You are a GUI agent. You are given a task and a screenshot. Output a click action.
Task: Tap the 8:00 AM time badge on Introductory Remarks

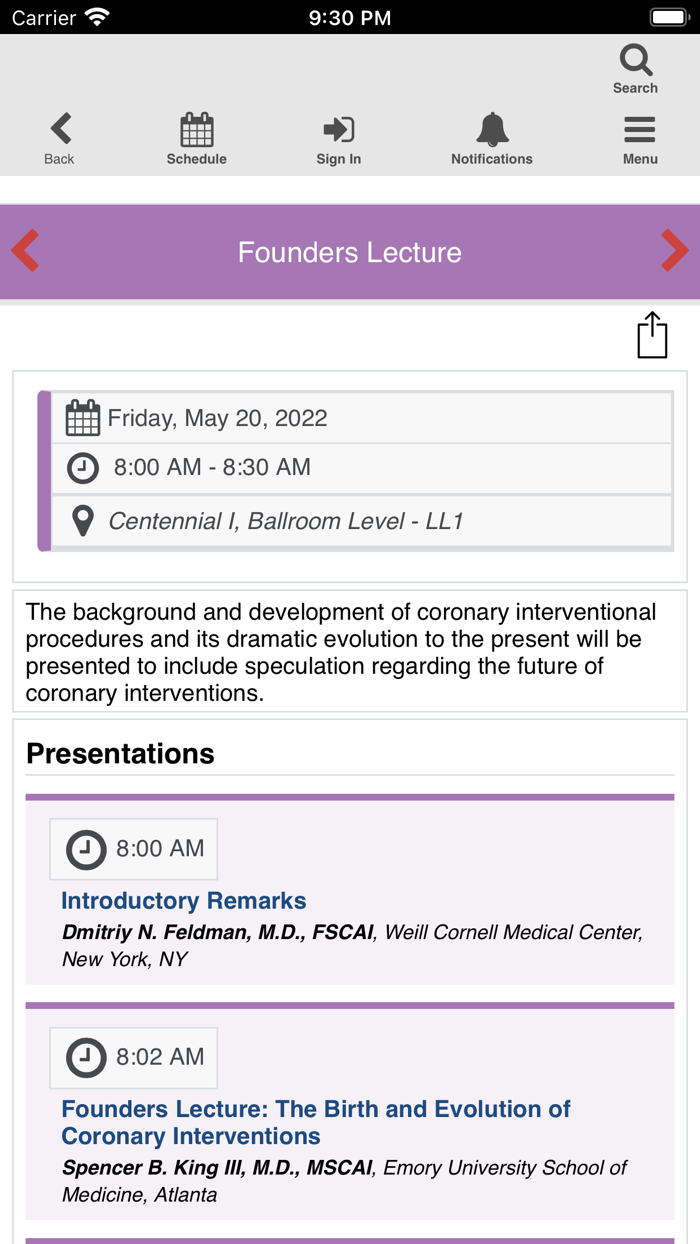click(x=133, y=848)
